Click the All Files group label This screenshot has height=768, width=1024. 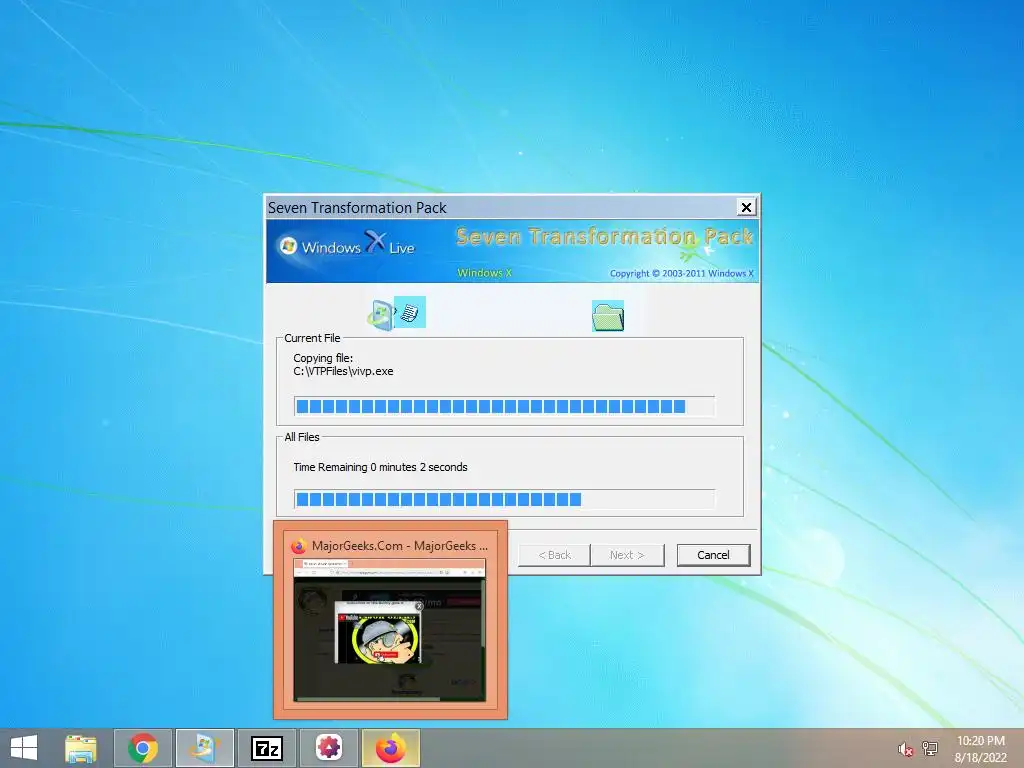(x=302, y=438)
